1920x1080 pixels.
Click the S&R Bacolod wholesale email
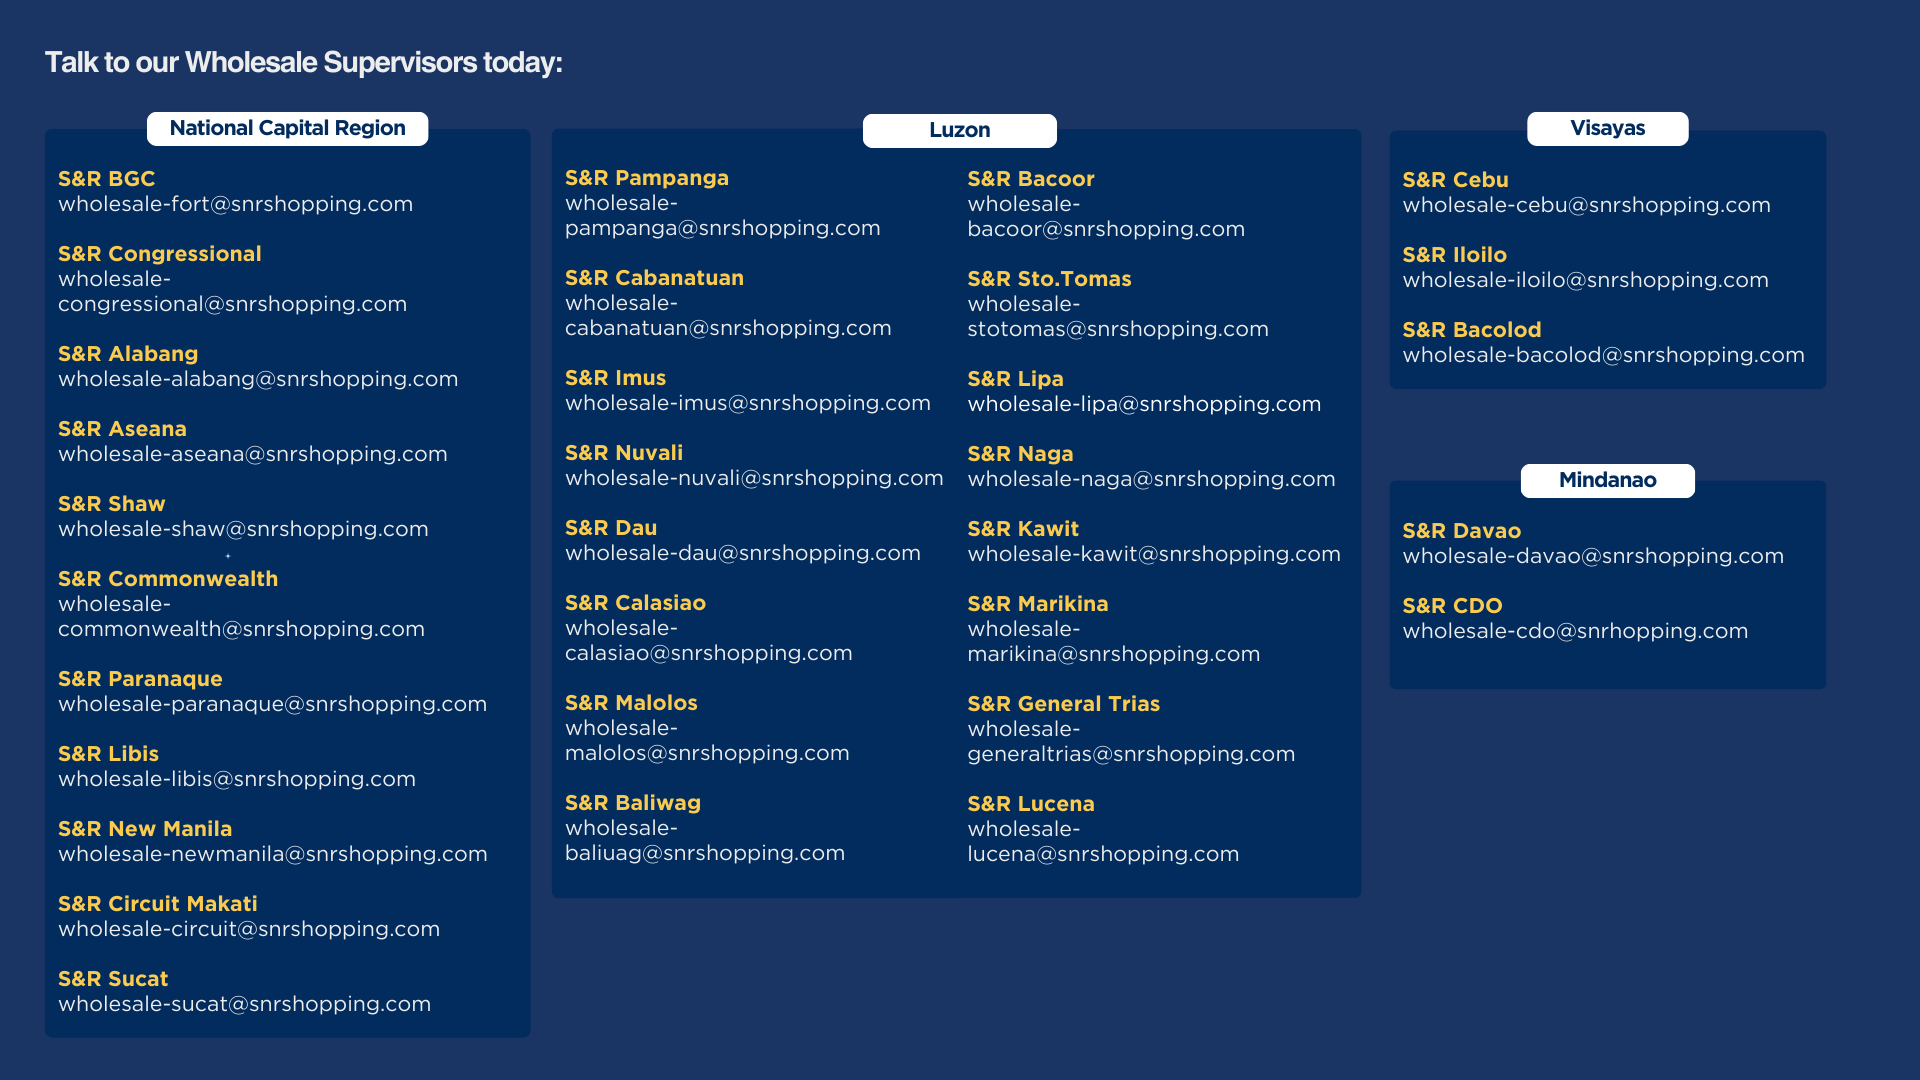[x=1603, y=355]
